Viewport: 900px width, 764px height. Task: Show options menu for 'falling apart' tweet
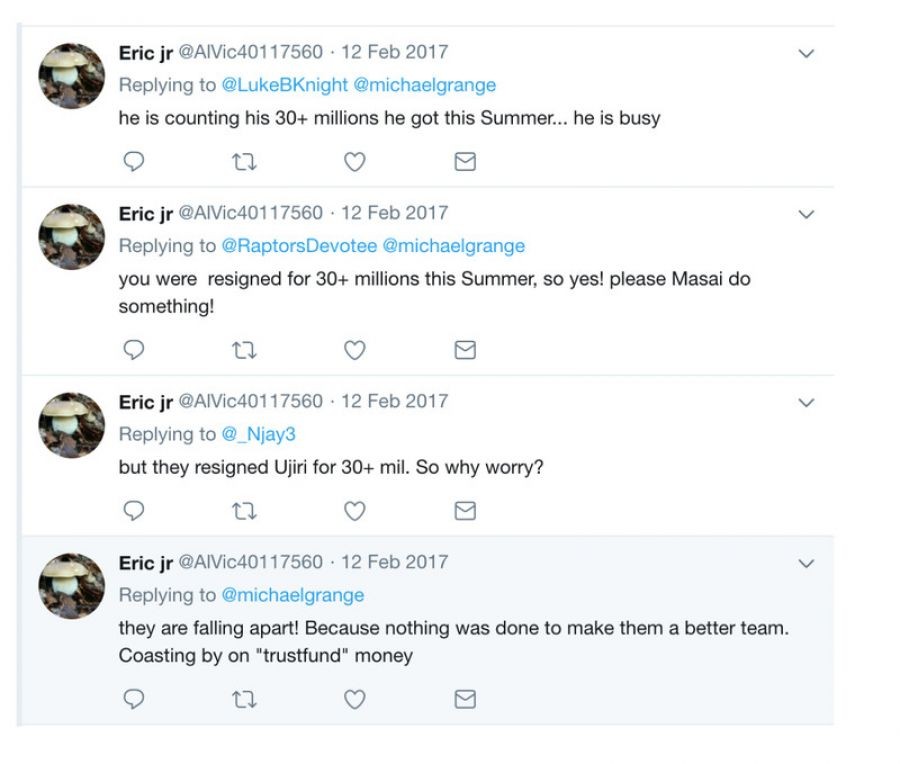click(x=806, y=564)
